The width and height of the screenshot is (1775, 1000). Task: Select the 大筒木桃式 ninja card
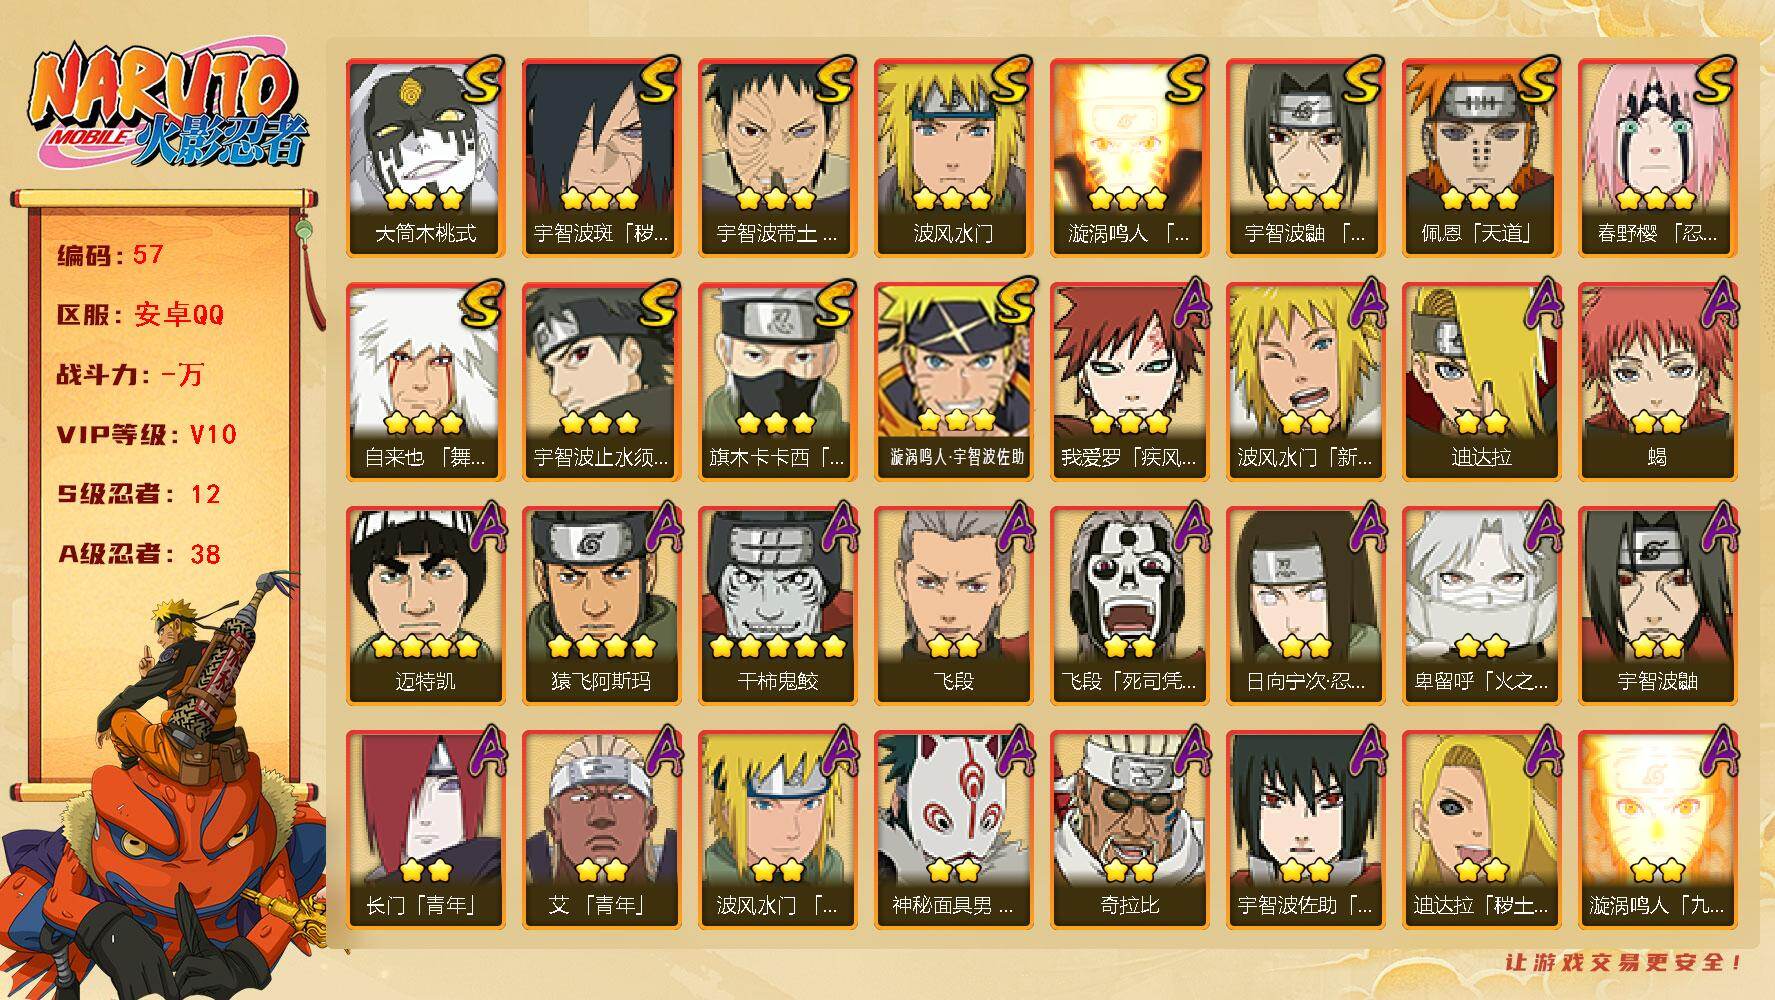pyautogui.click(x=425, y=158)
